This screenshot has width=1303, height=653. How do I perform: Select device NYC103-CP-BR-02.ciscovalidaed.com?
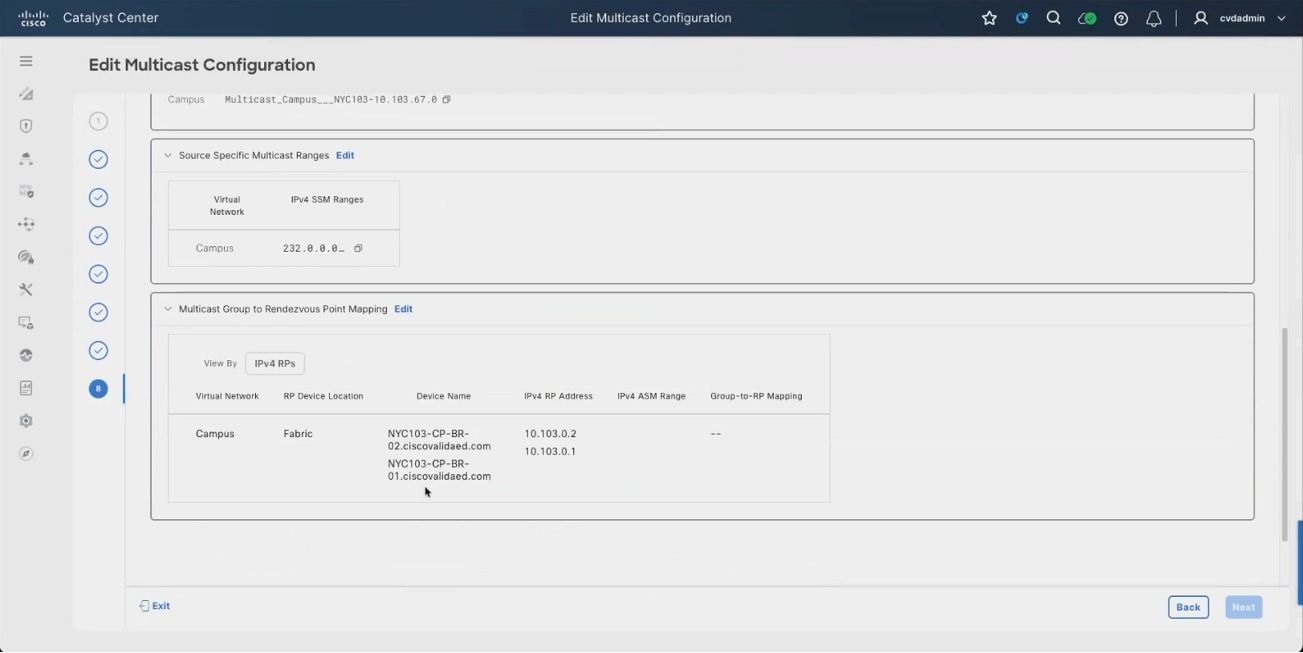point(439,440)
